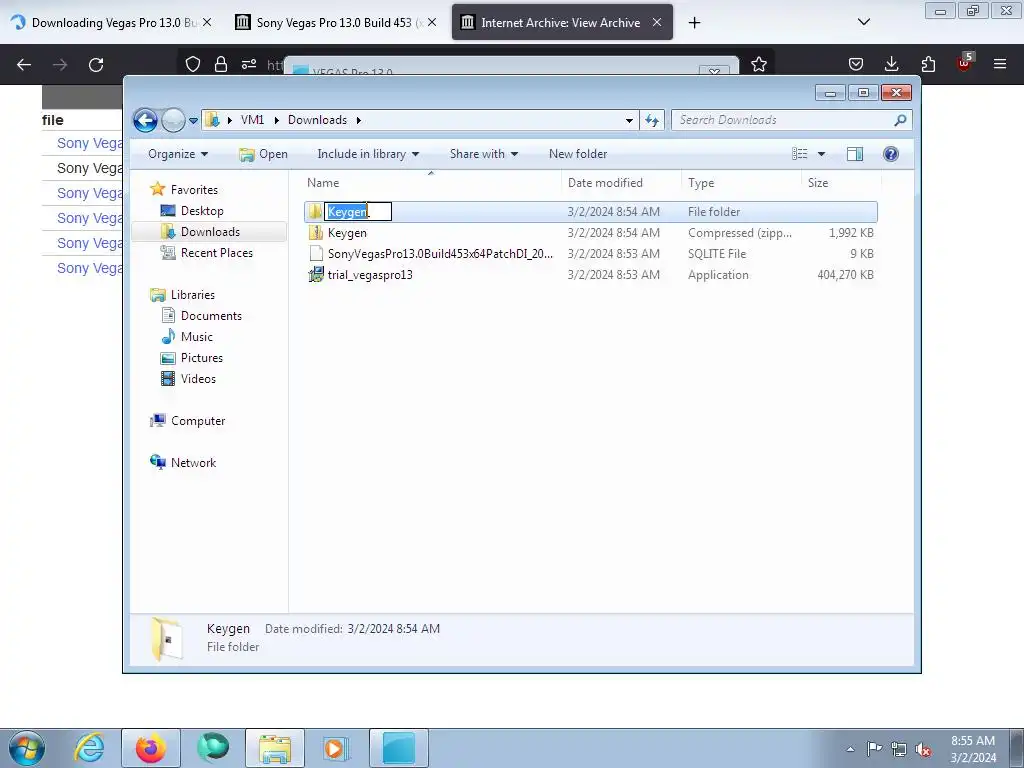Image resolution: width=1024 pixels, height=768 pixels.
Task: Reload the Firefox page
Action: [x=96, y=65]
